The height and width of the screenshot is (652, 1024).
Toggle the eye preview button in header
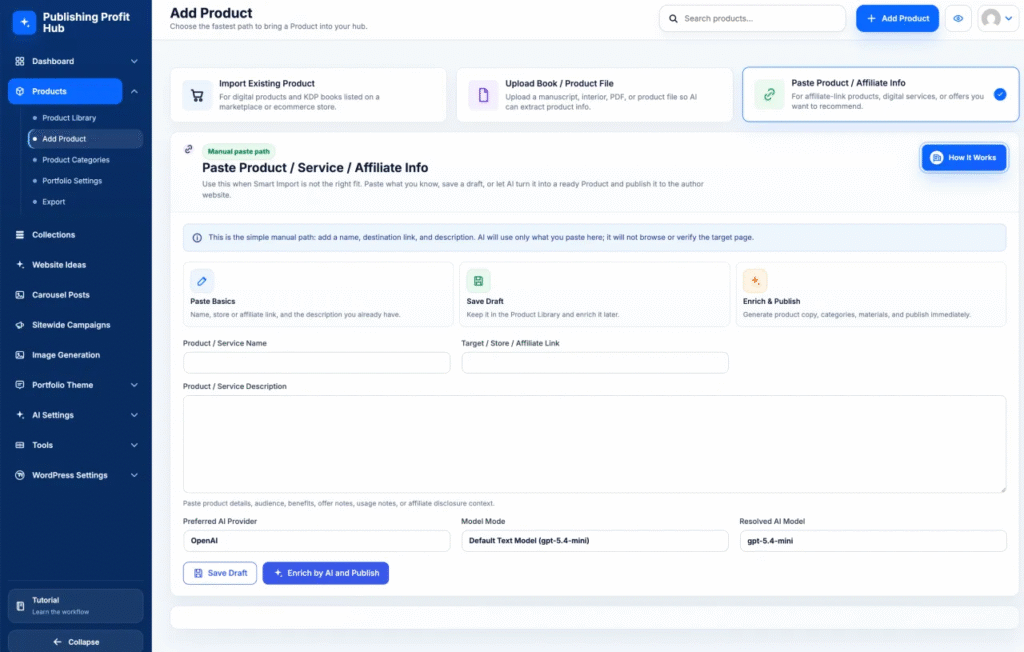coord(958,18)
